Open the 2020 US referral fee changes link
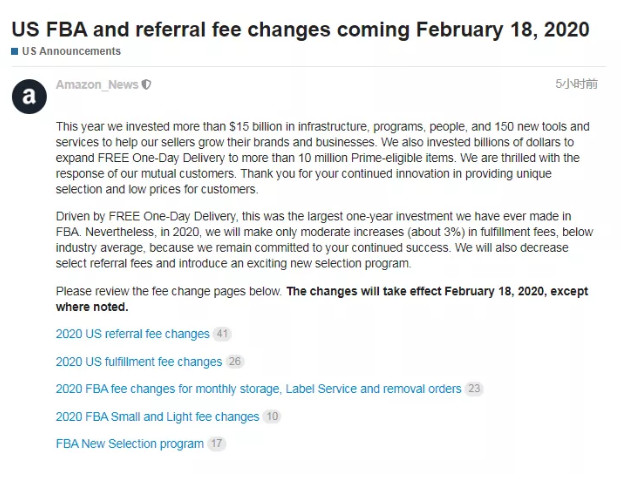The image size is (621, 479). [132, 334]
